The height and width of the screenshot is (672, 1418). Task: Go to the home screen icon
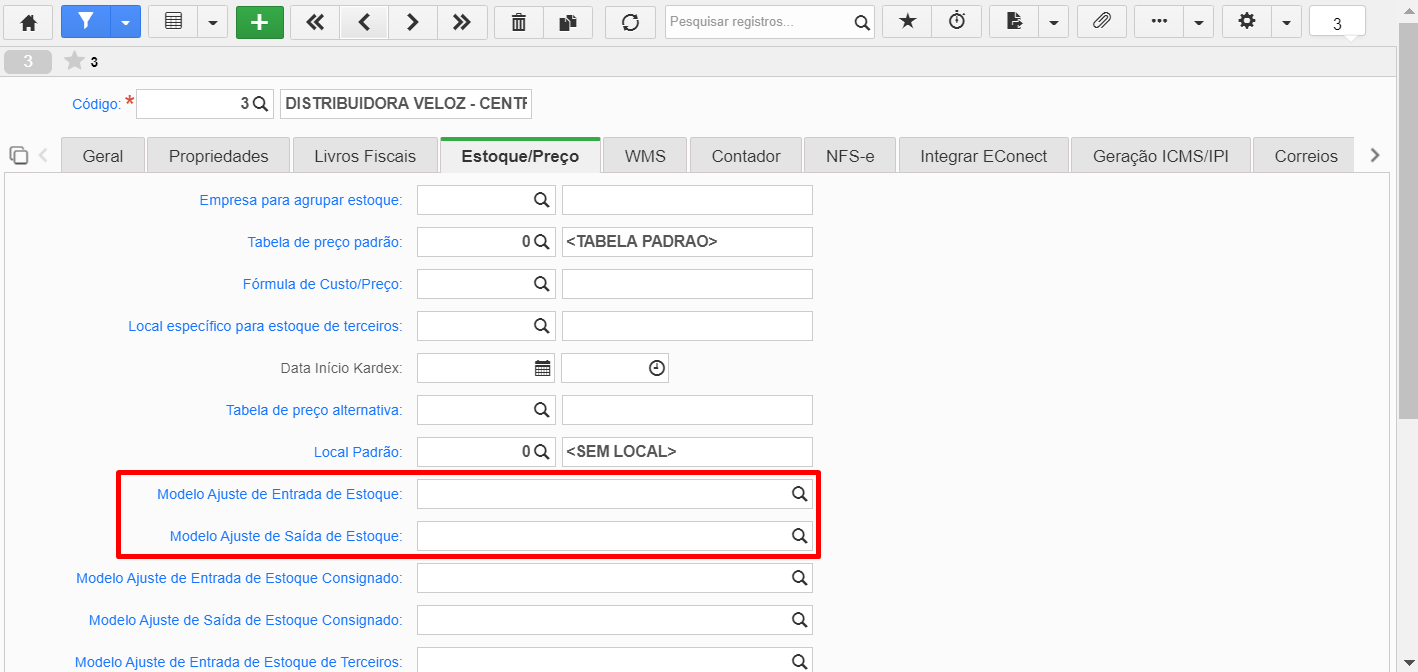click(29, 22)
